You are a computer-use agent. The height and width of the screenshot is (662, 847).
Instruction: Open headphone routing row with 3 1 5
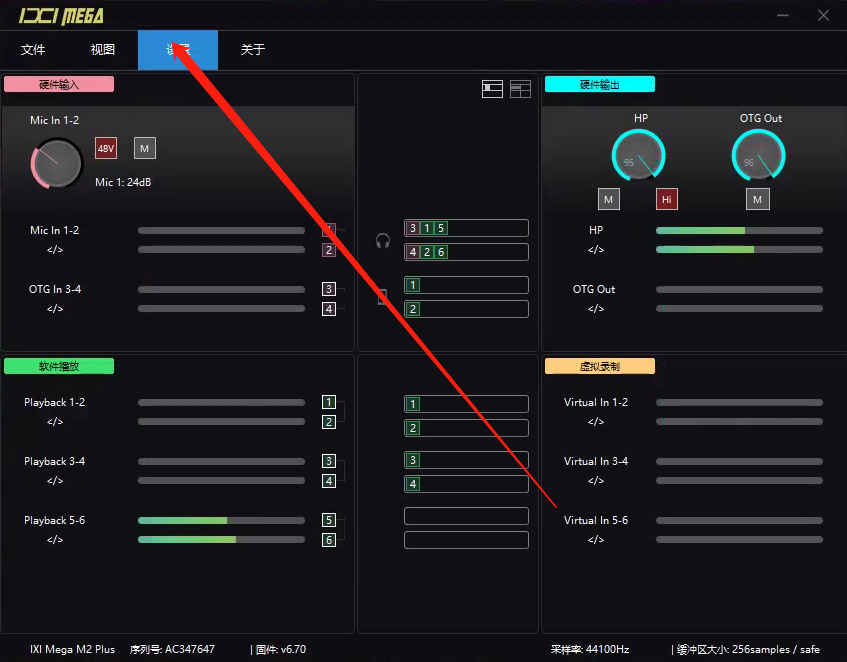pyautogui.click(x=466, y=228)
